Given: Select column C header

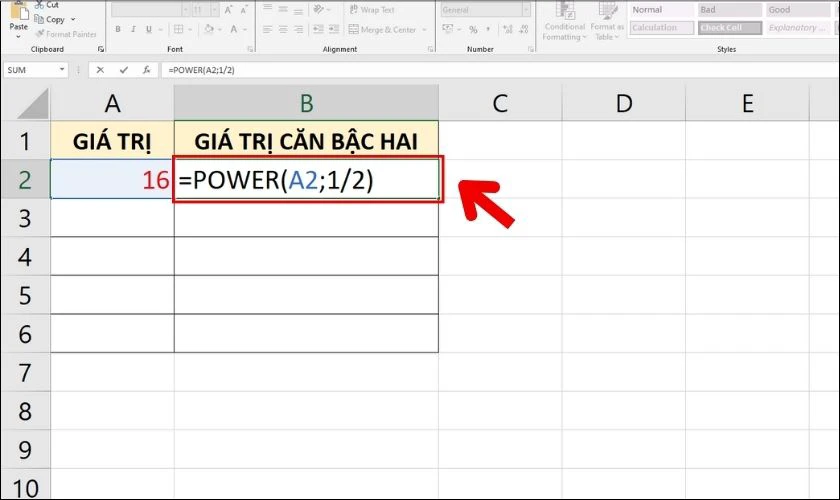Looking at the screenshot, I should point(500,103).
